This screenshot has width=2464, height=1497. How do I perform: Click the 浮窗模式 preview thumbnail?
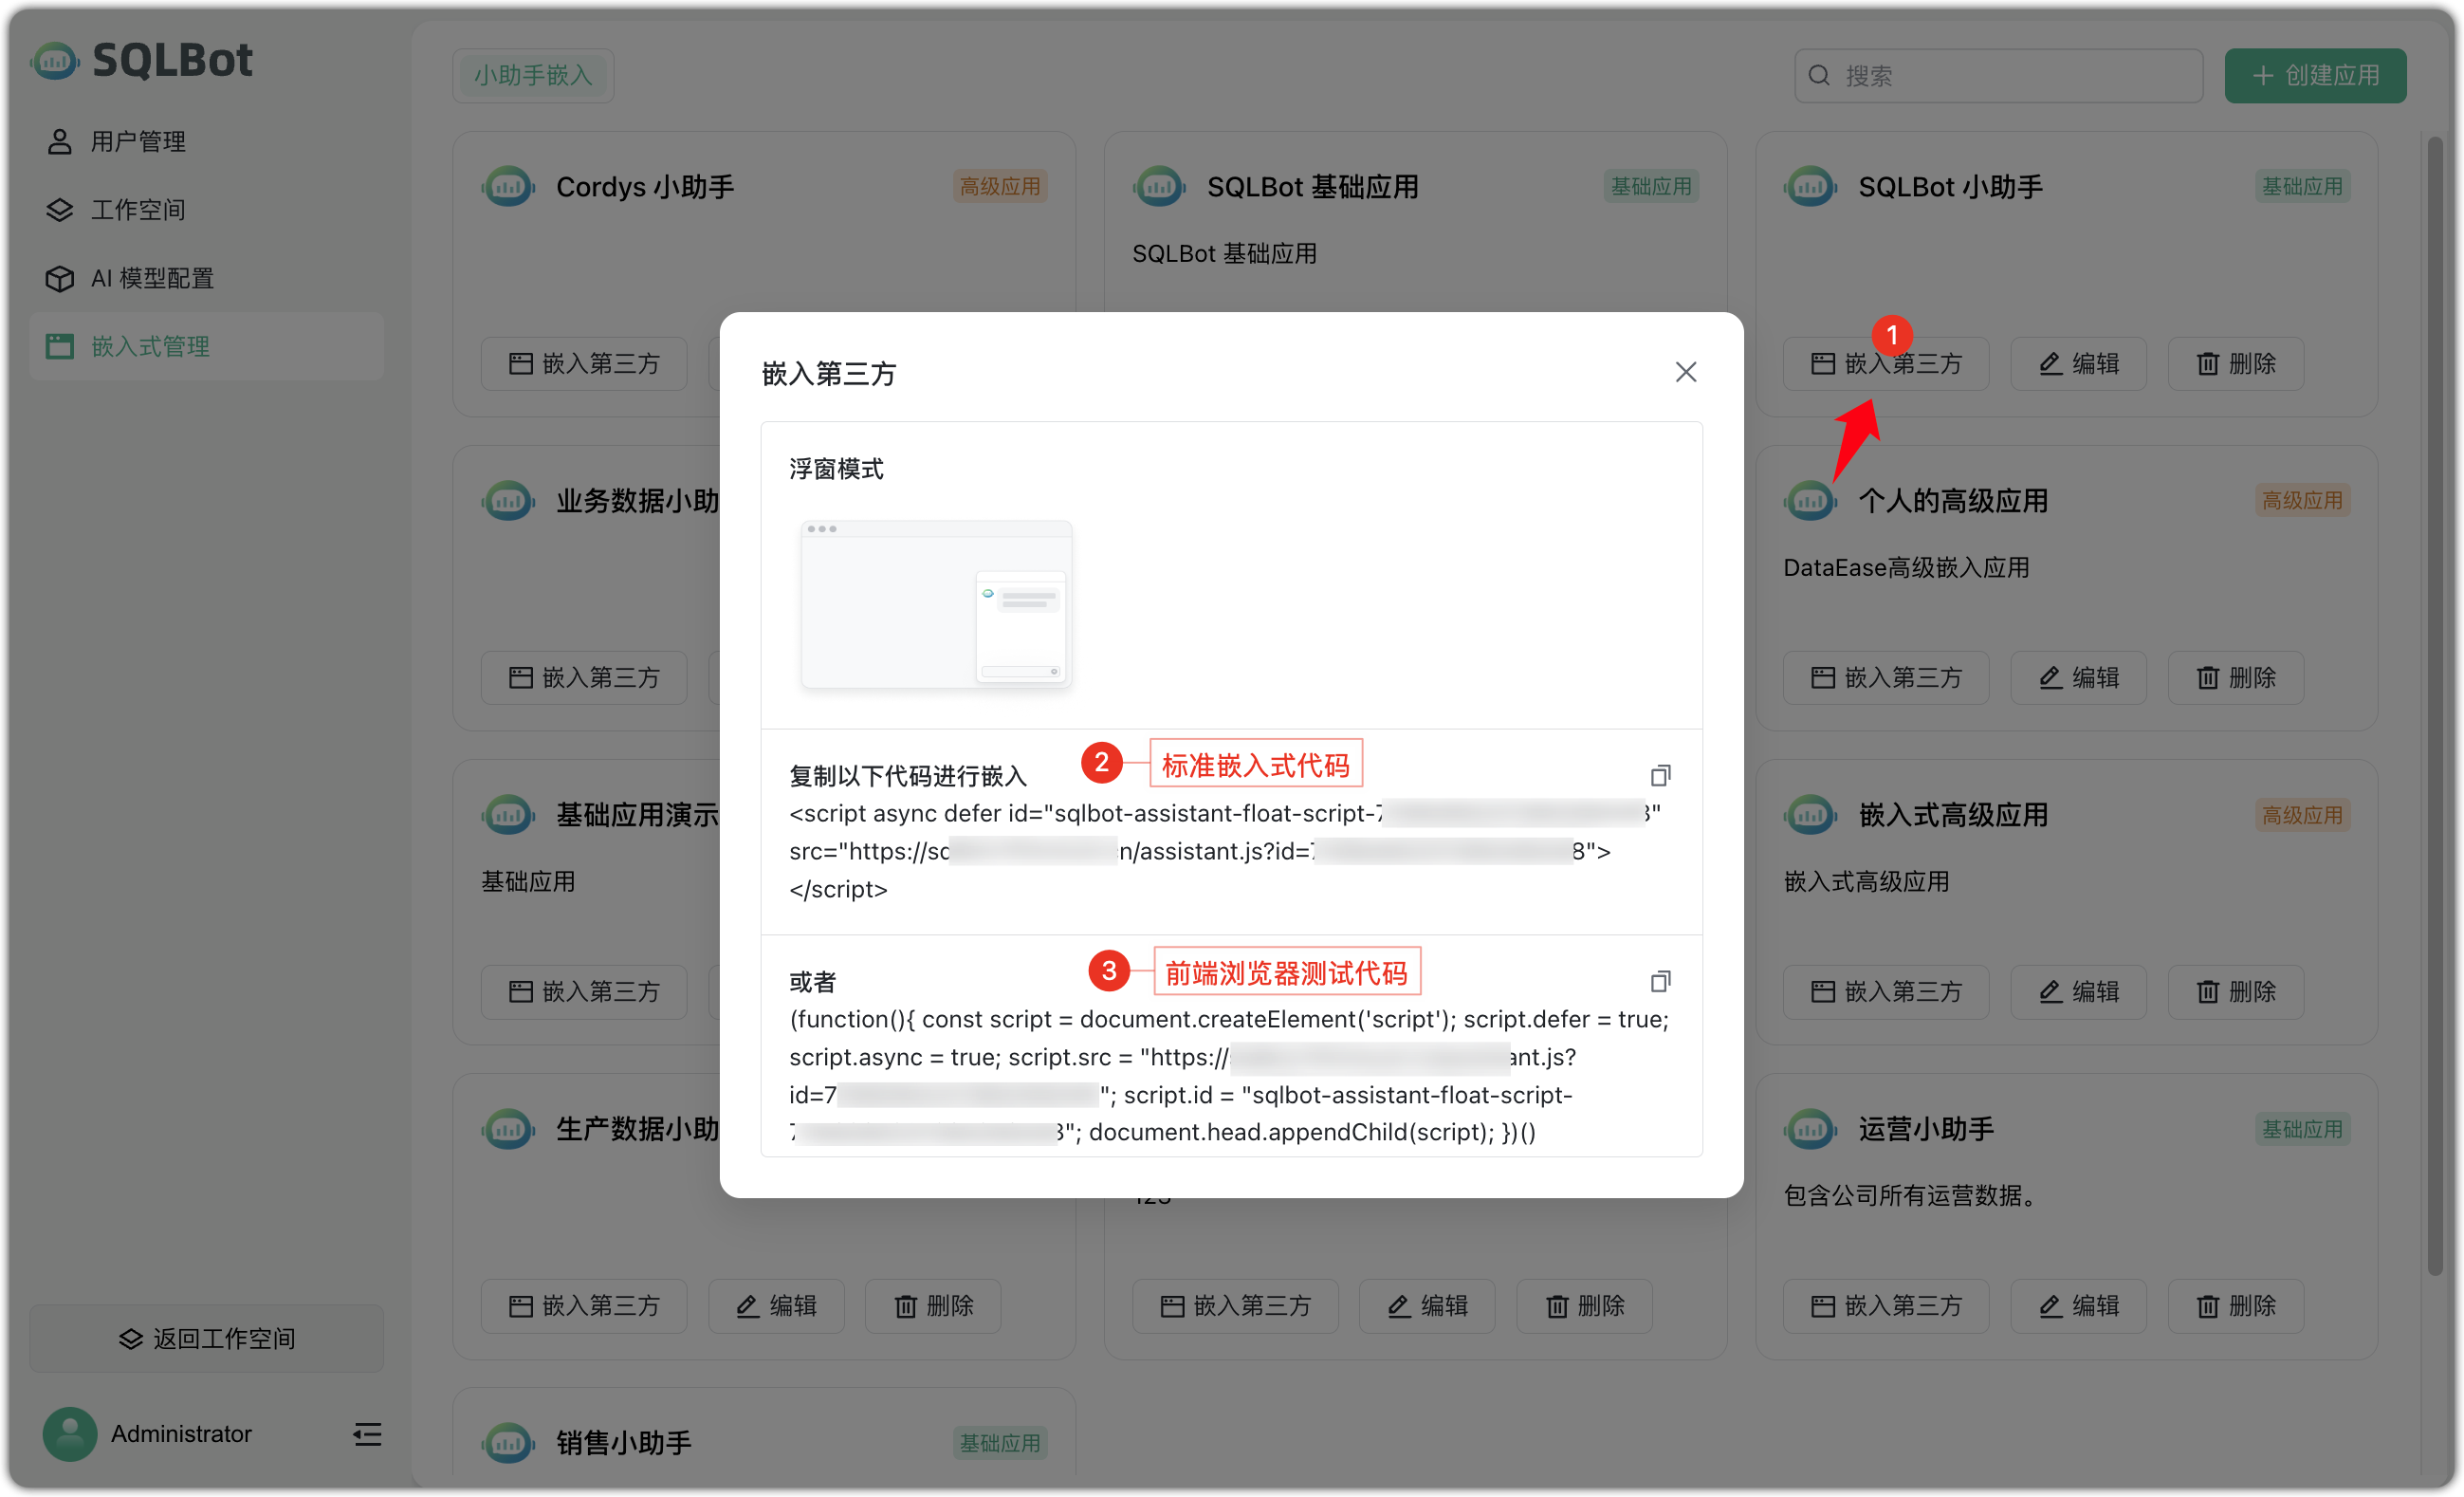[935, 604]
